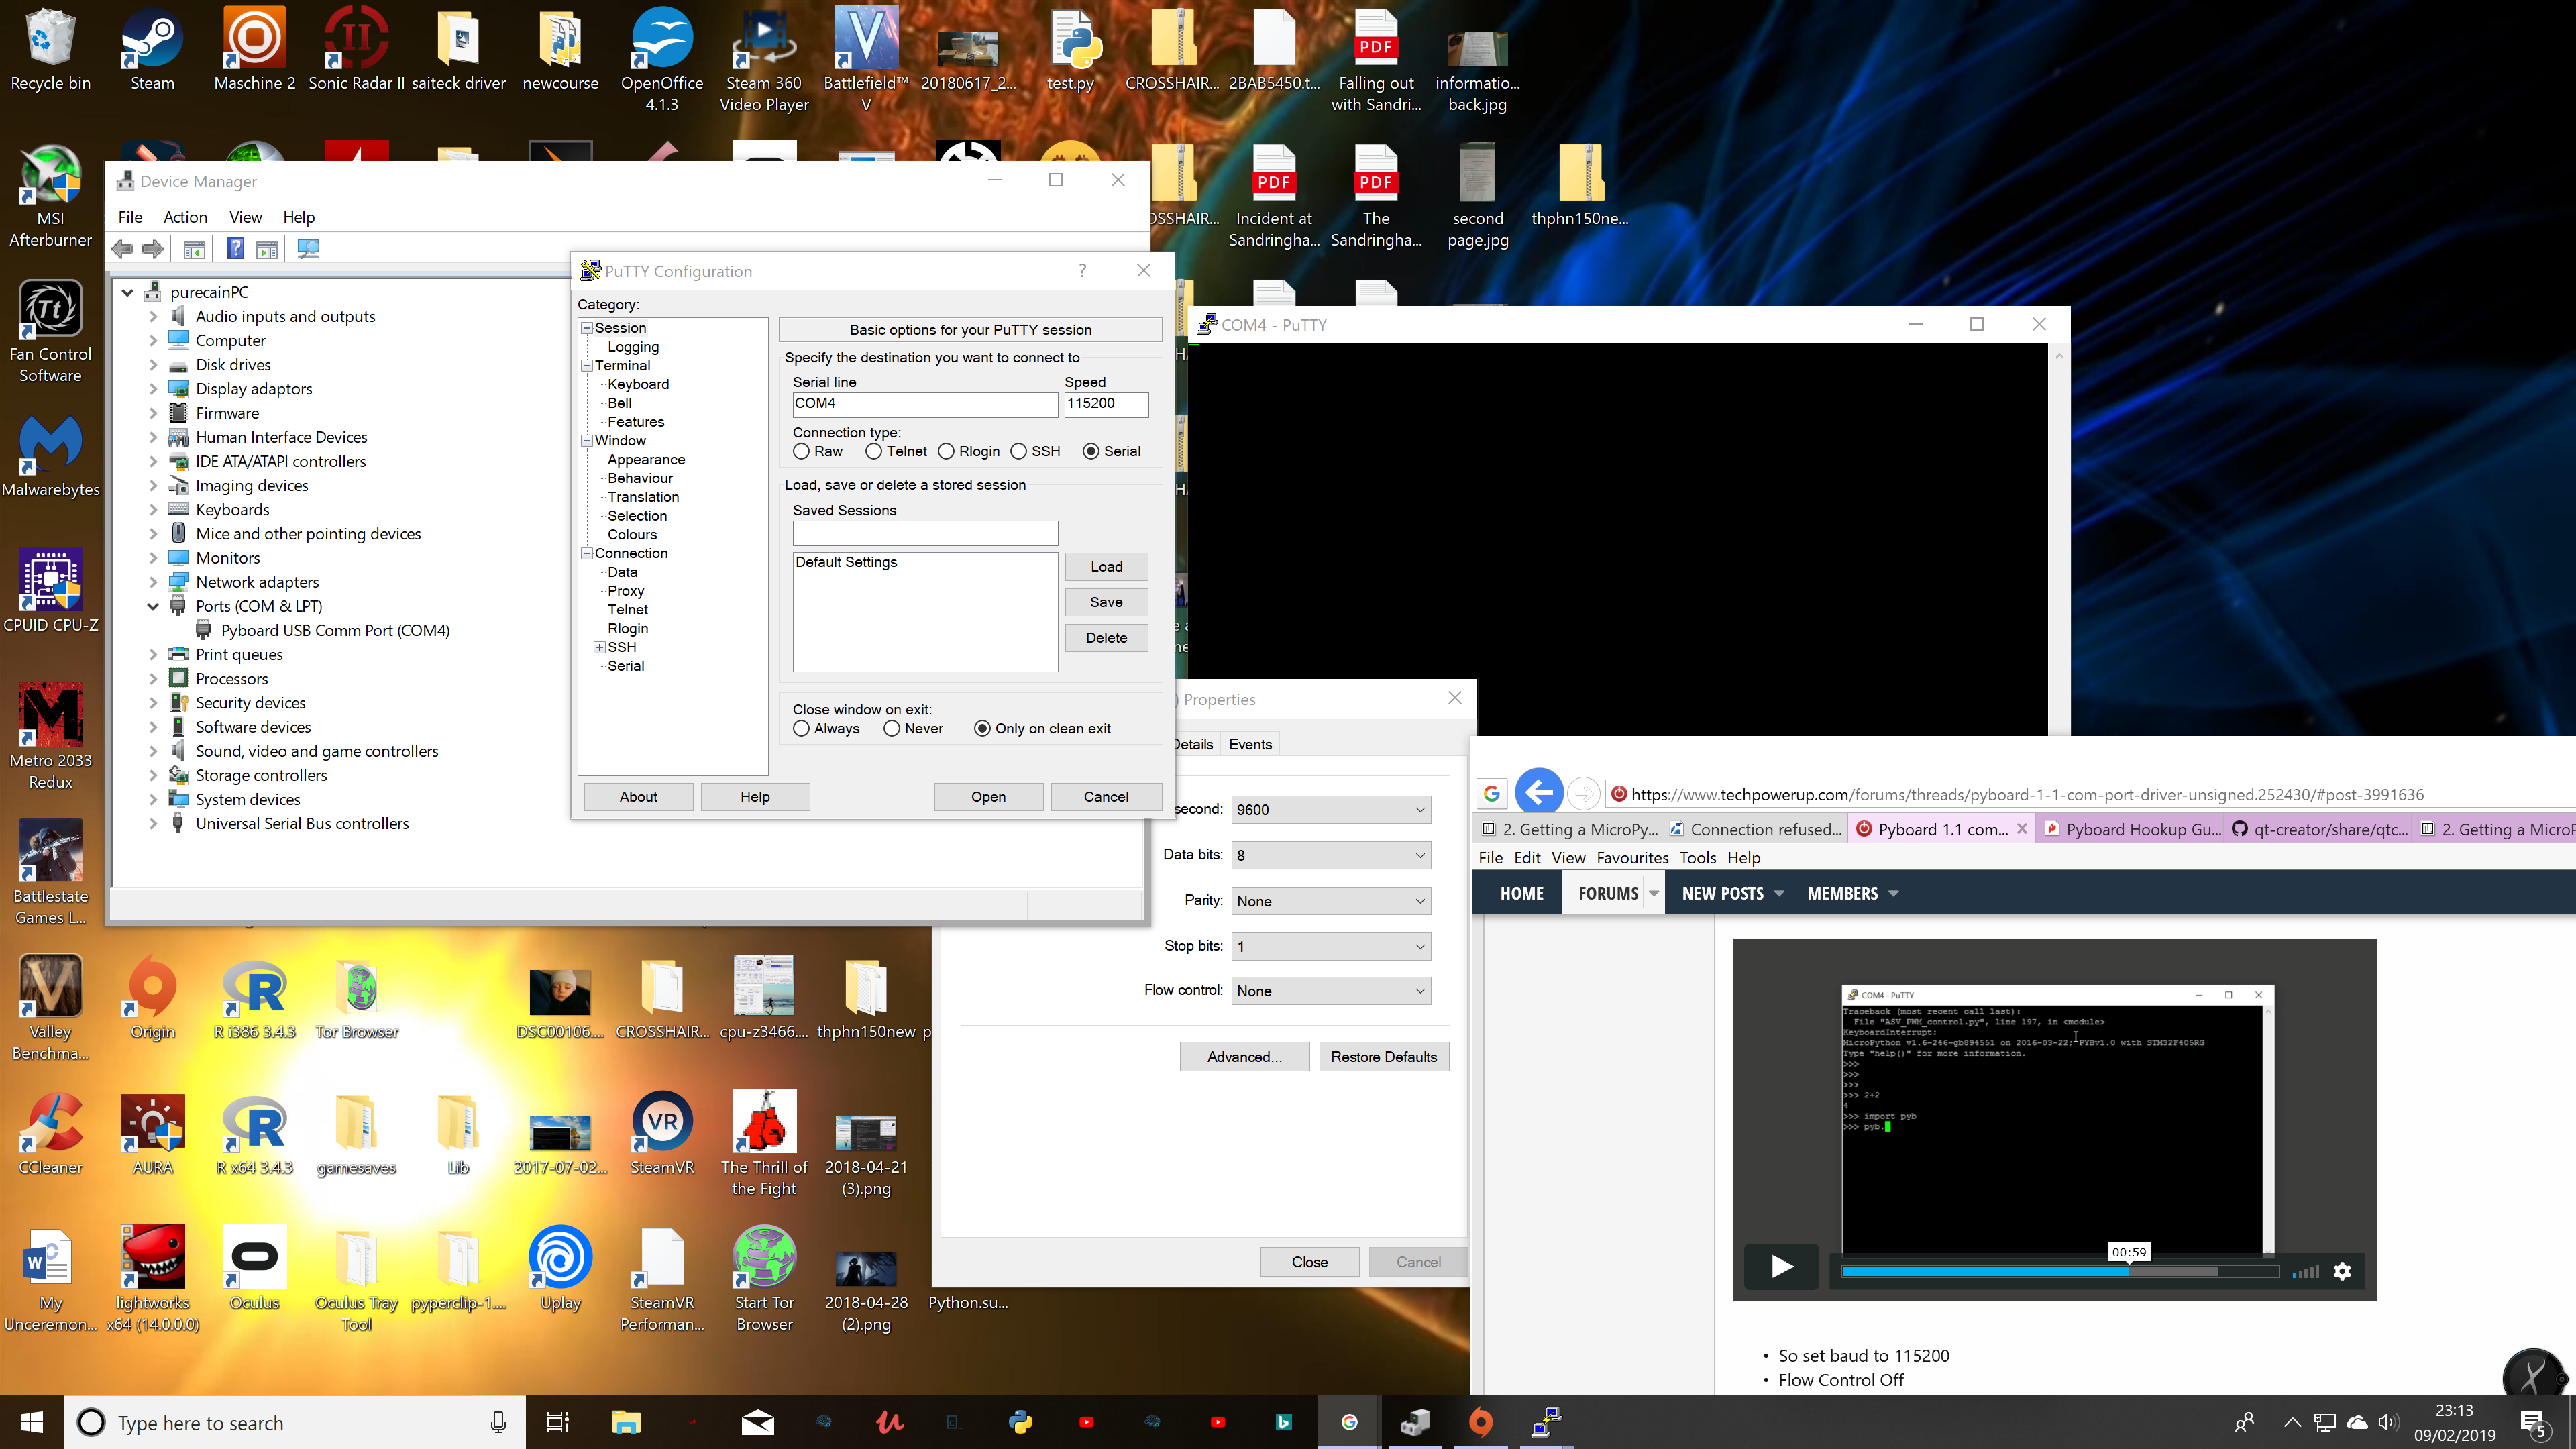Open test.py Python file icon
Viewport: 2576px width, 1449px height.
(x=1070, y=50)
